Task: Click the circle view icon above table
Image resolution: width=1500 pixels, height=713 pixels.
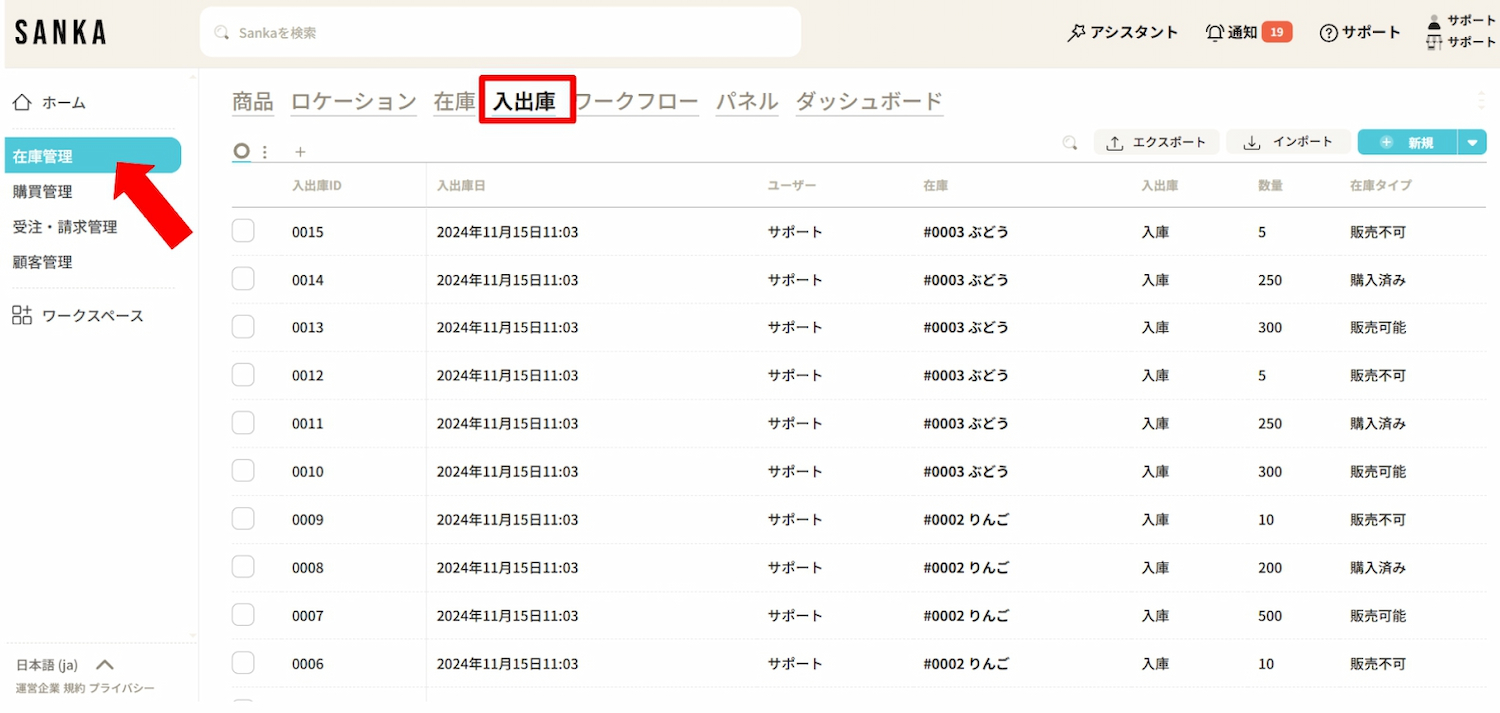Action: point(241,151)
